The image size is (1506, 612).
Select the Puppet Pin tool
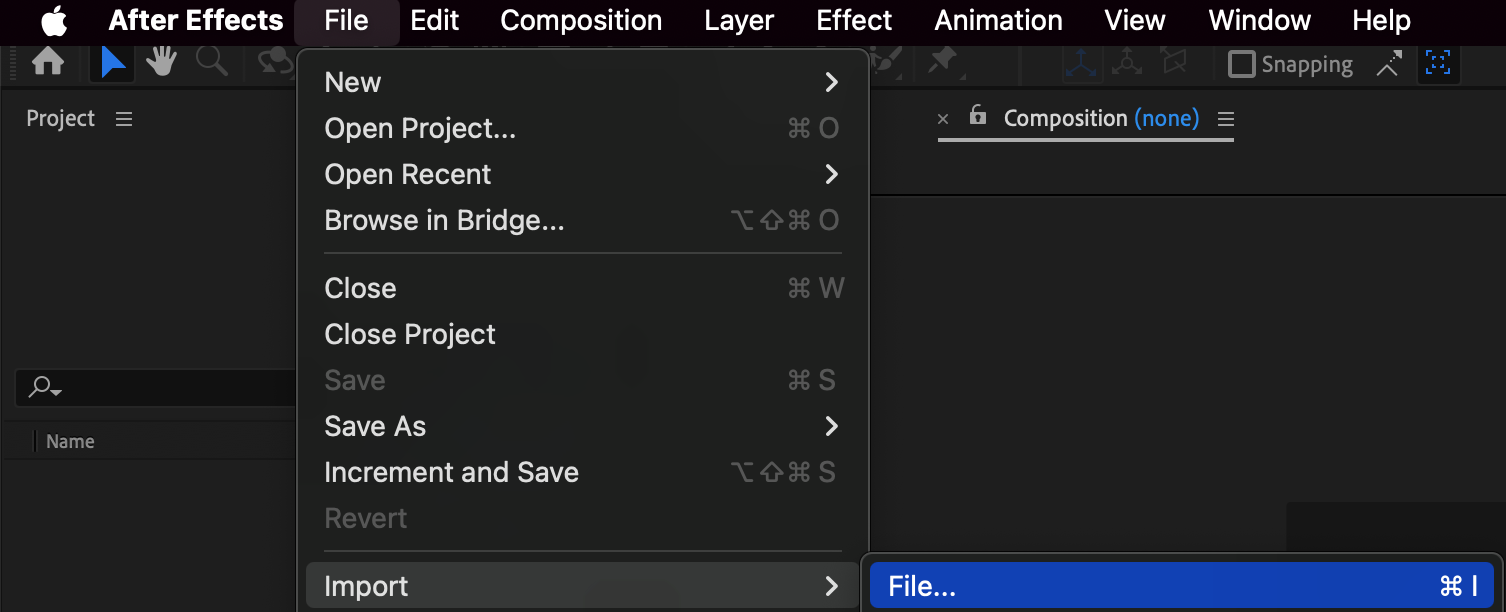(942, 62)
